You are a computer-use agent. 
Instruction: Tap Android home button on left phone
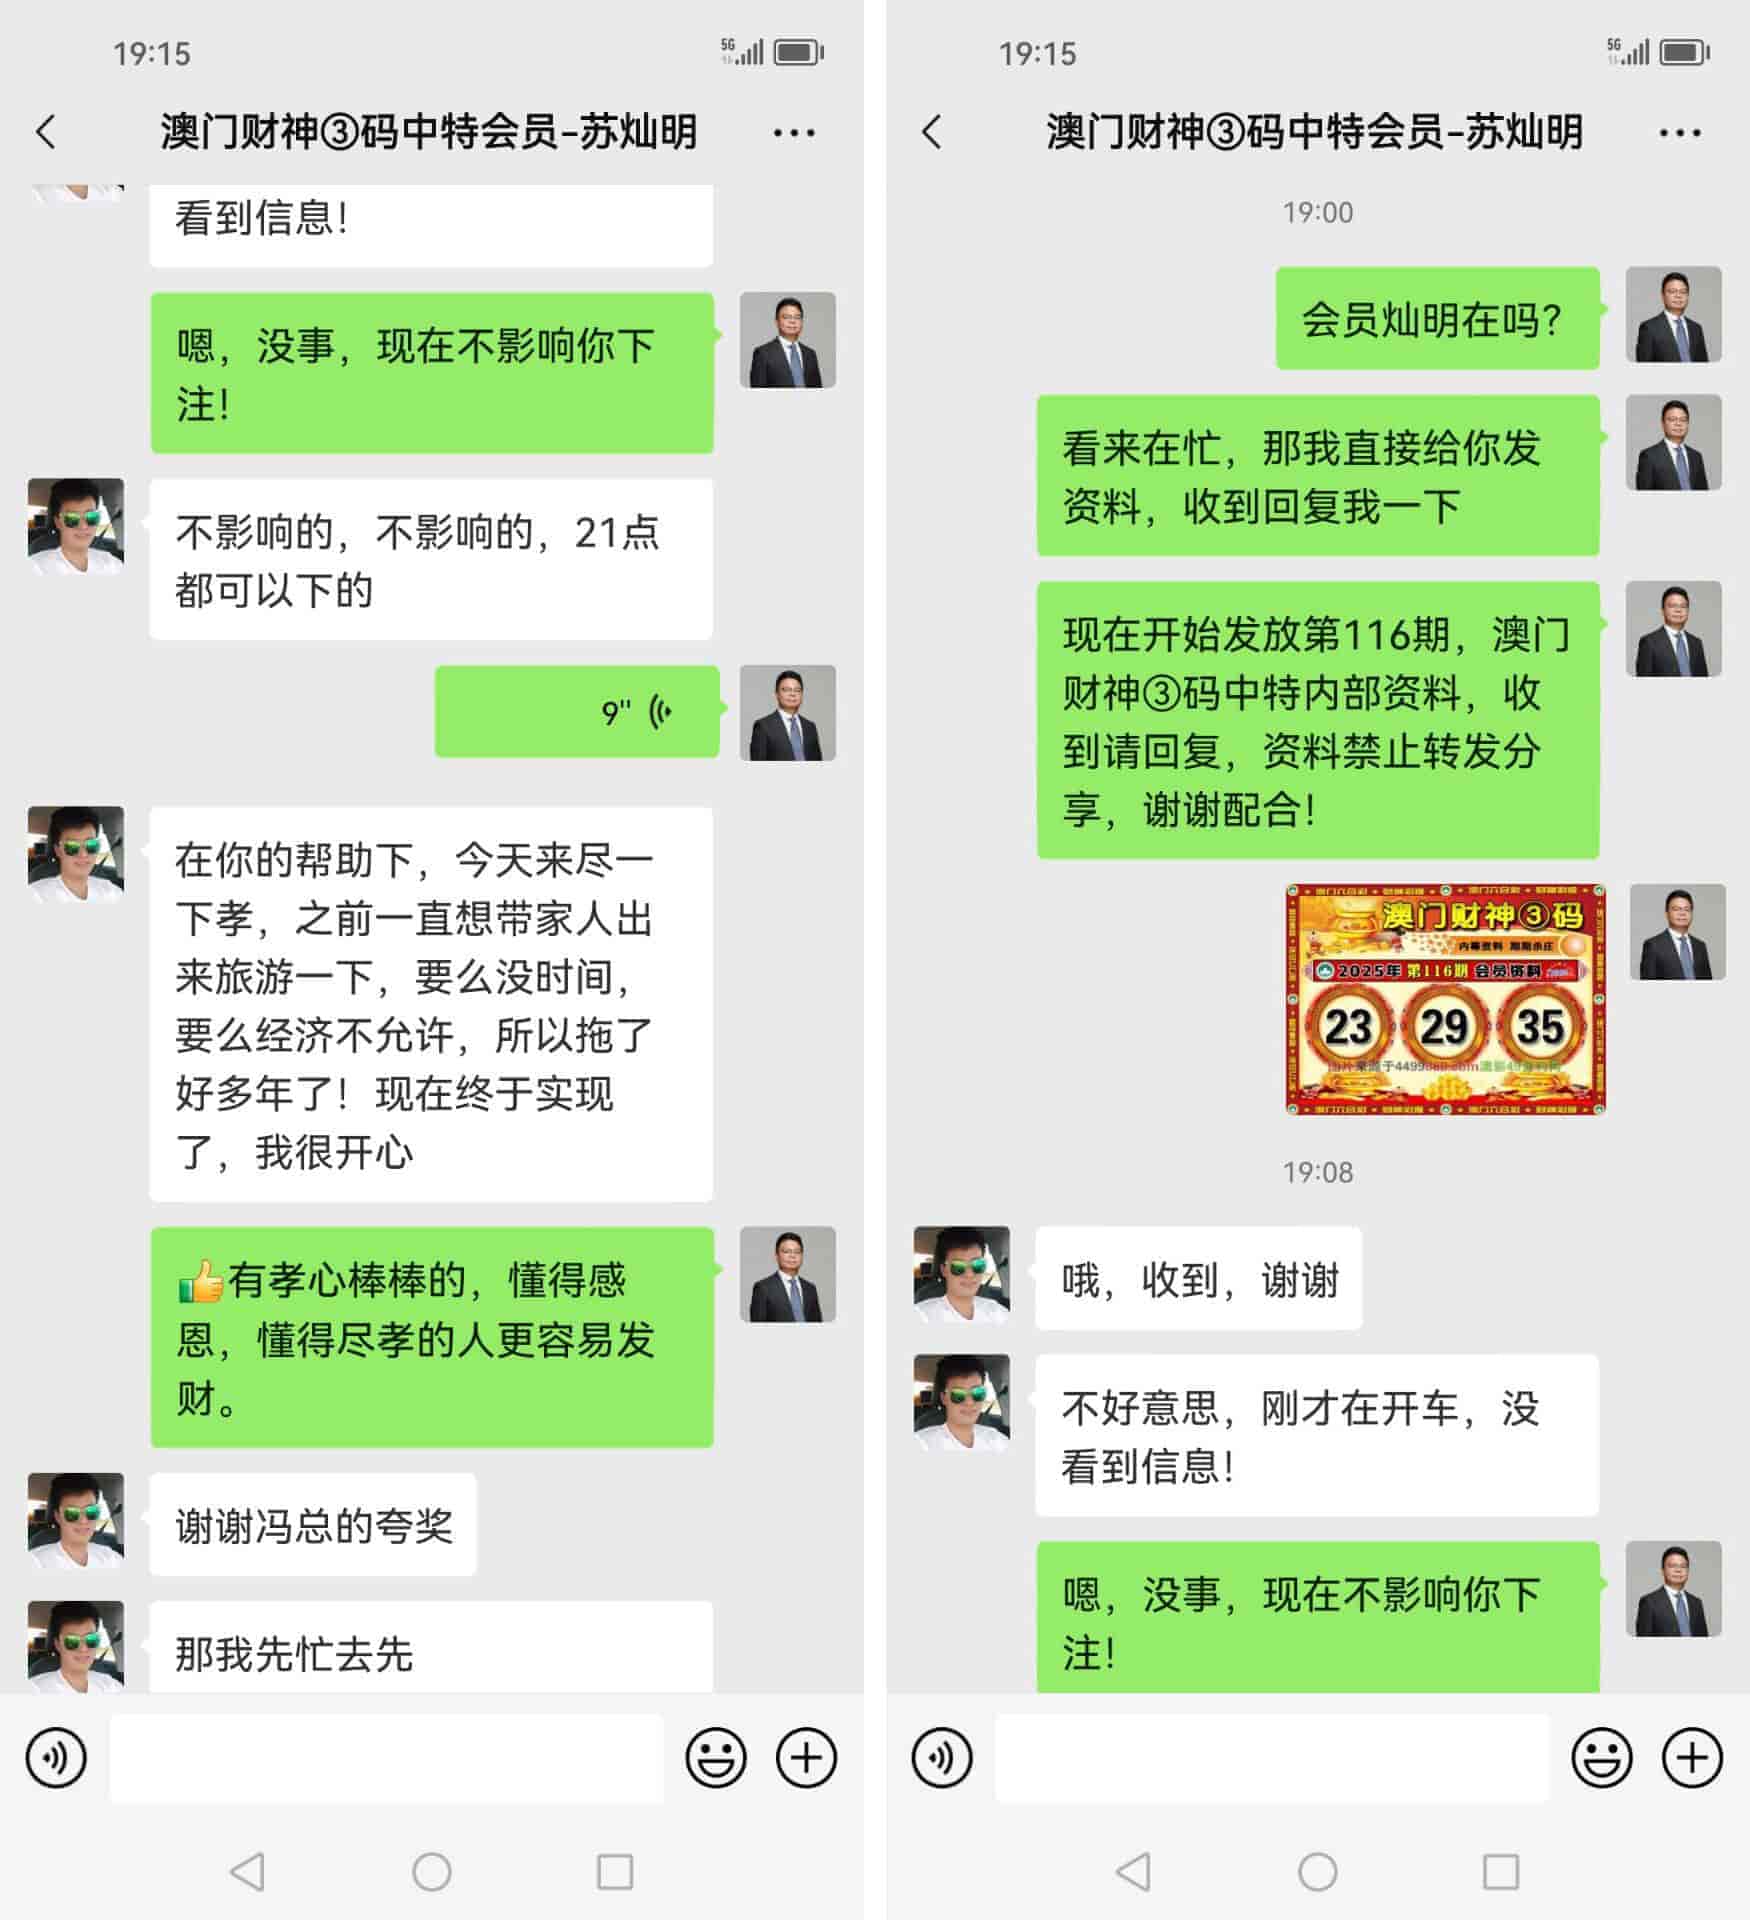[432, 1872]
